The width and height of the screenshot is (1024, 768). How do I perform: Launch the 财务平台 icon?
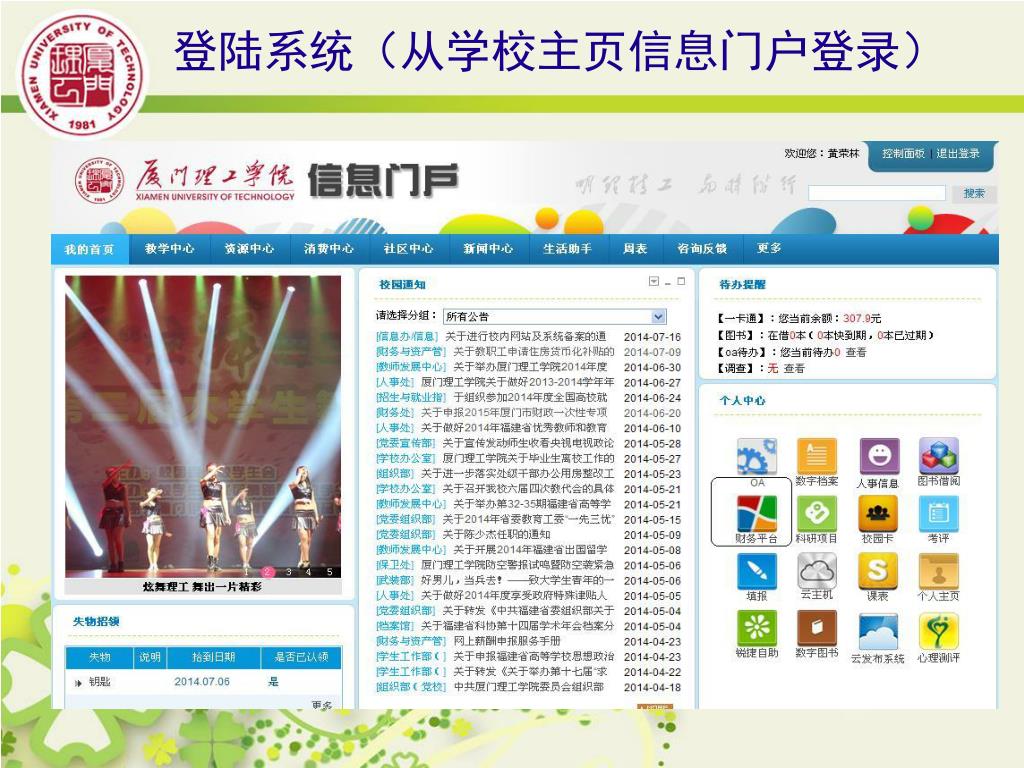click(x=757, y=513)
